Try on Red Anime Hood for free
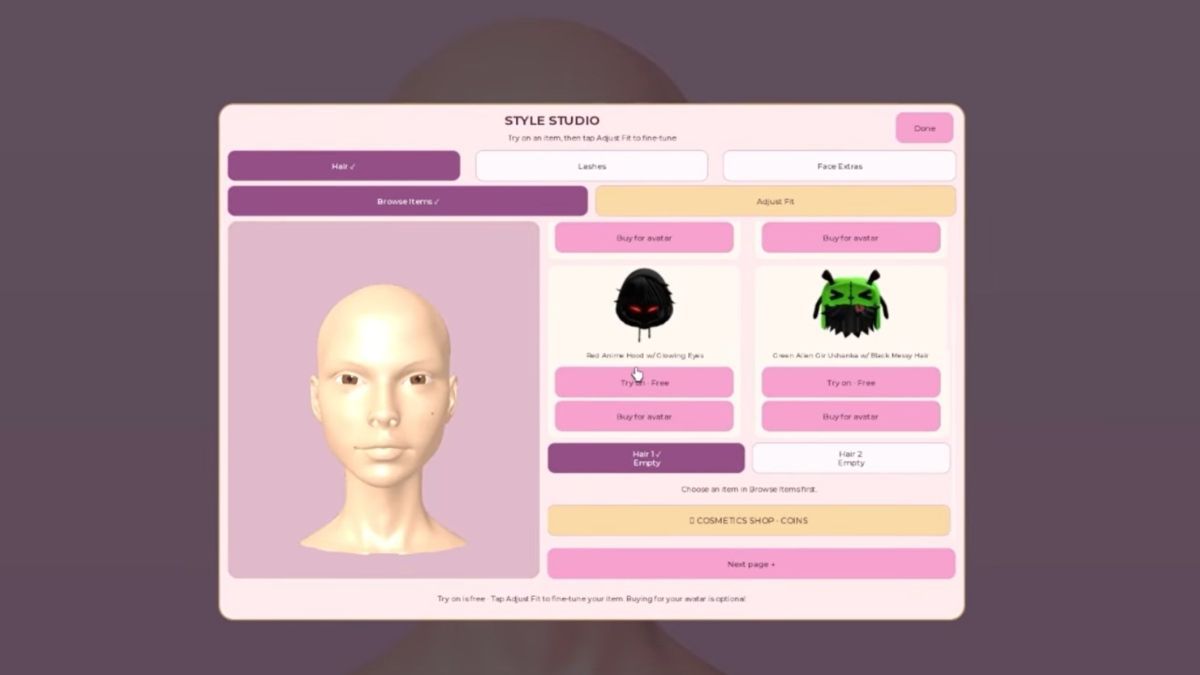The height and width of the screenshot is (675, 1200). (644, 382)
